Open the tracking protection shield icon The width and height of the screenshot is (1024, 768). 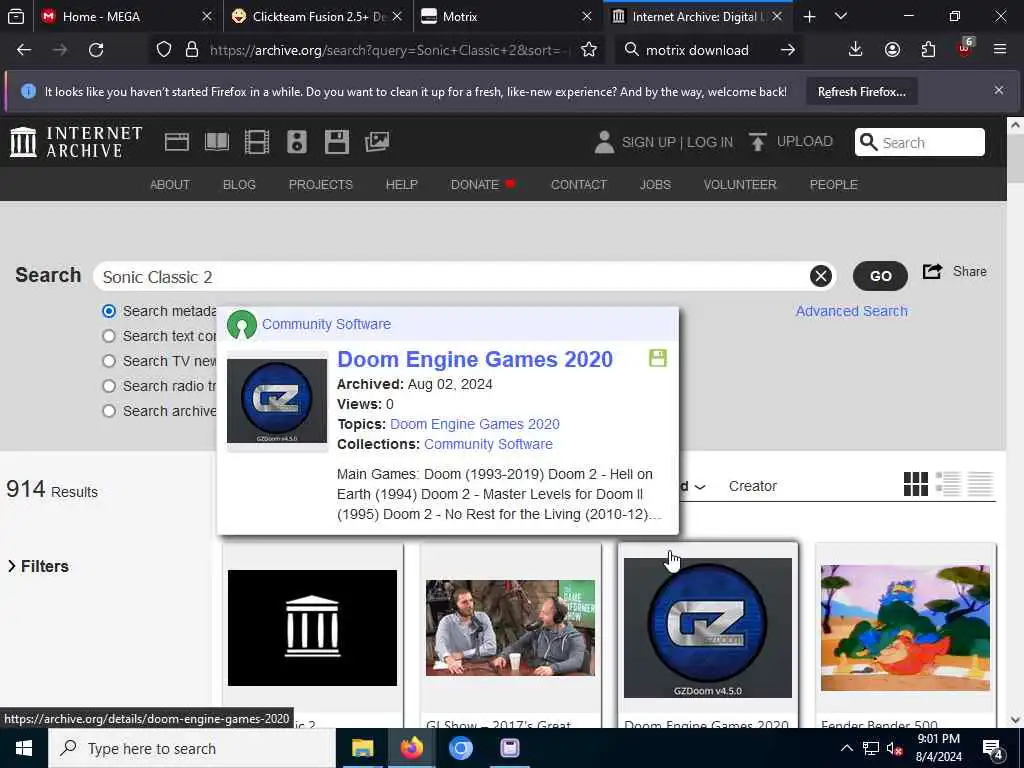pyautogui.click(x=164, y=50)
